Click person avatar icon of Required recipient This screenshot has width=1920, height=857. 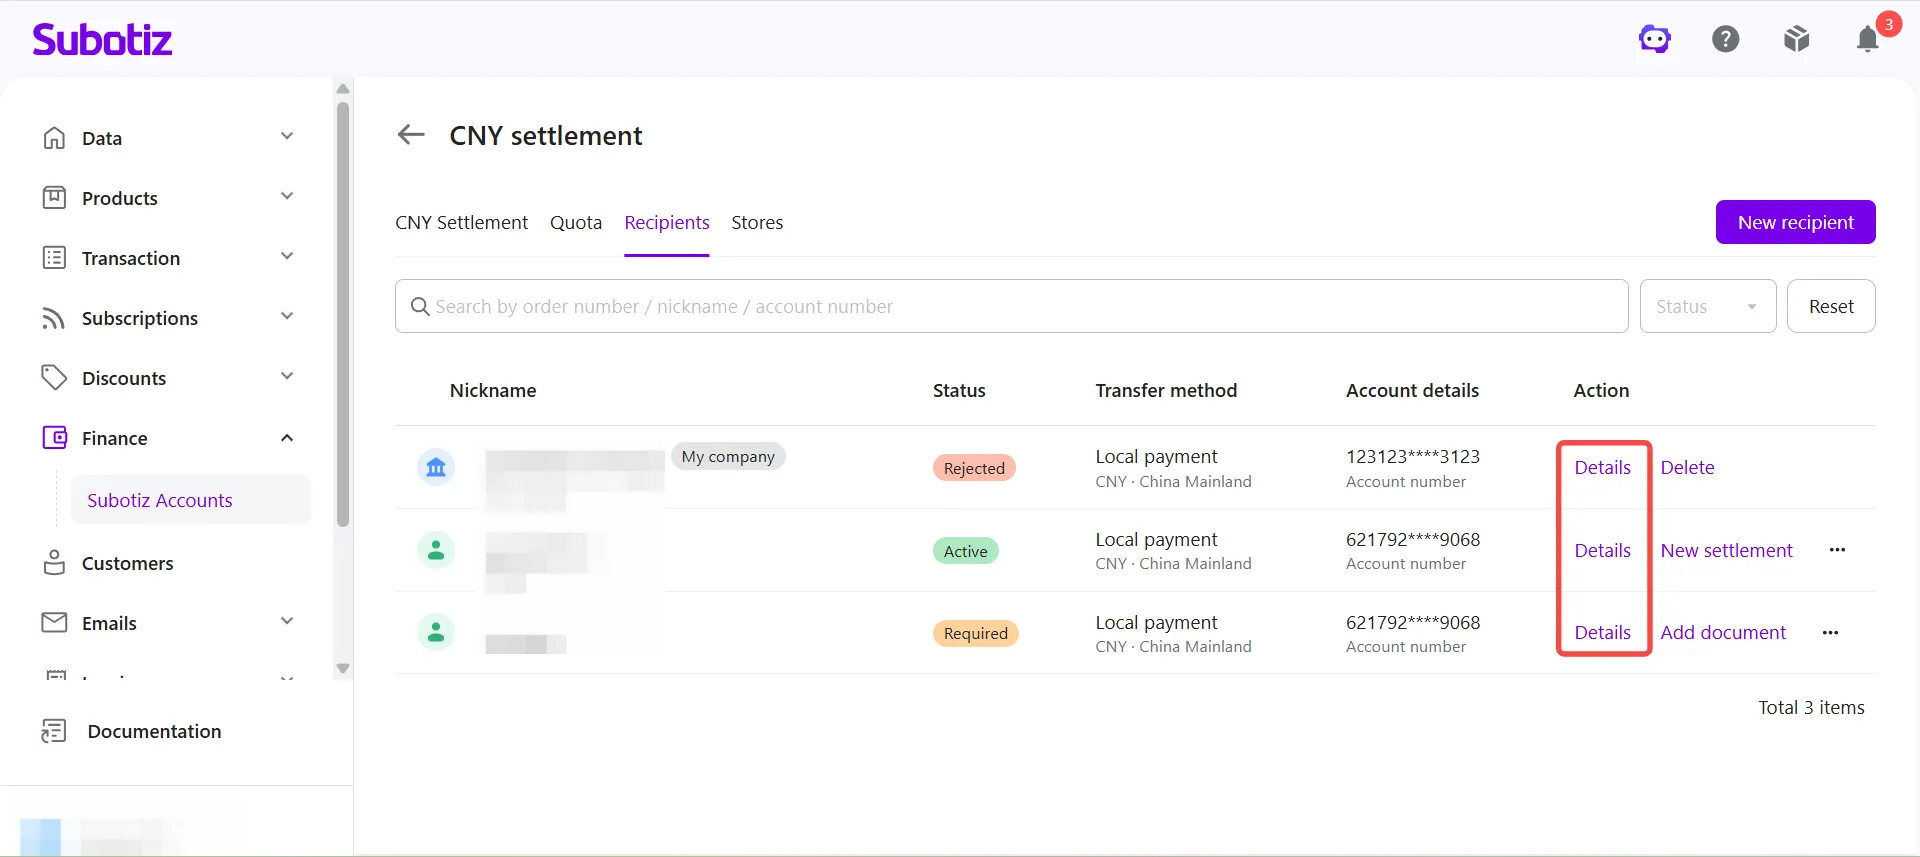coord(436,632)
